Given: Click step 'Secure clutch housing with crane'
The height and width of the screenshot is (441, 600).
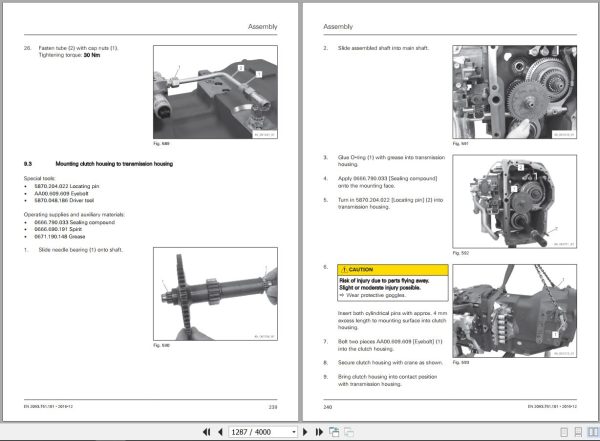Looking at the screenshot, I should 390,363.
